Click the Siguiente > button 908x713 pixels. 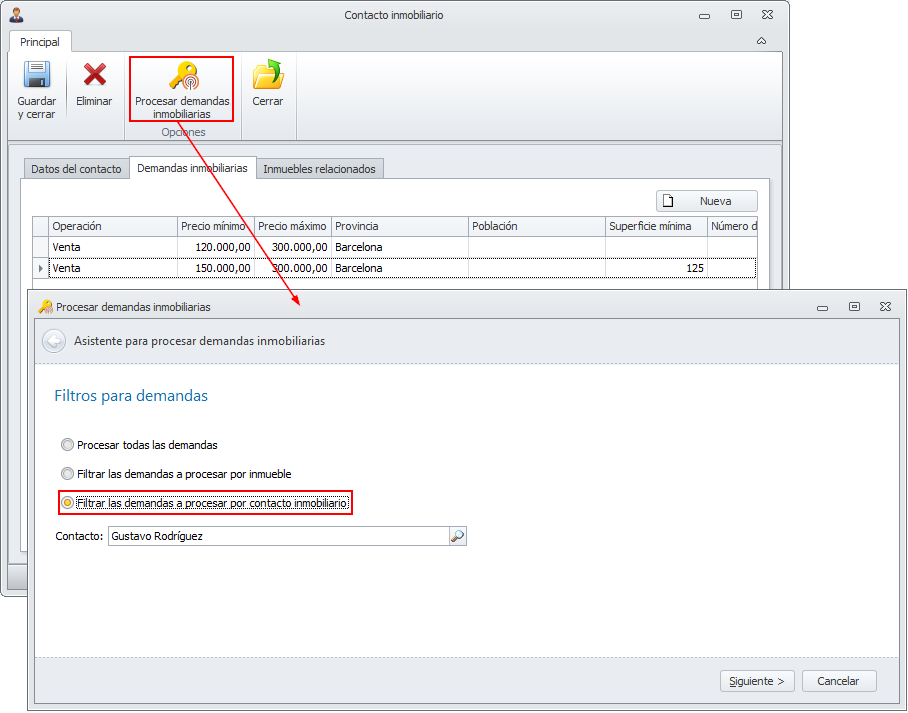pos(757,681)
